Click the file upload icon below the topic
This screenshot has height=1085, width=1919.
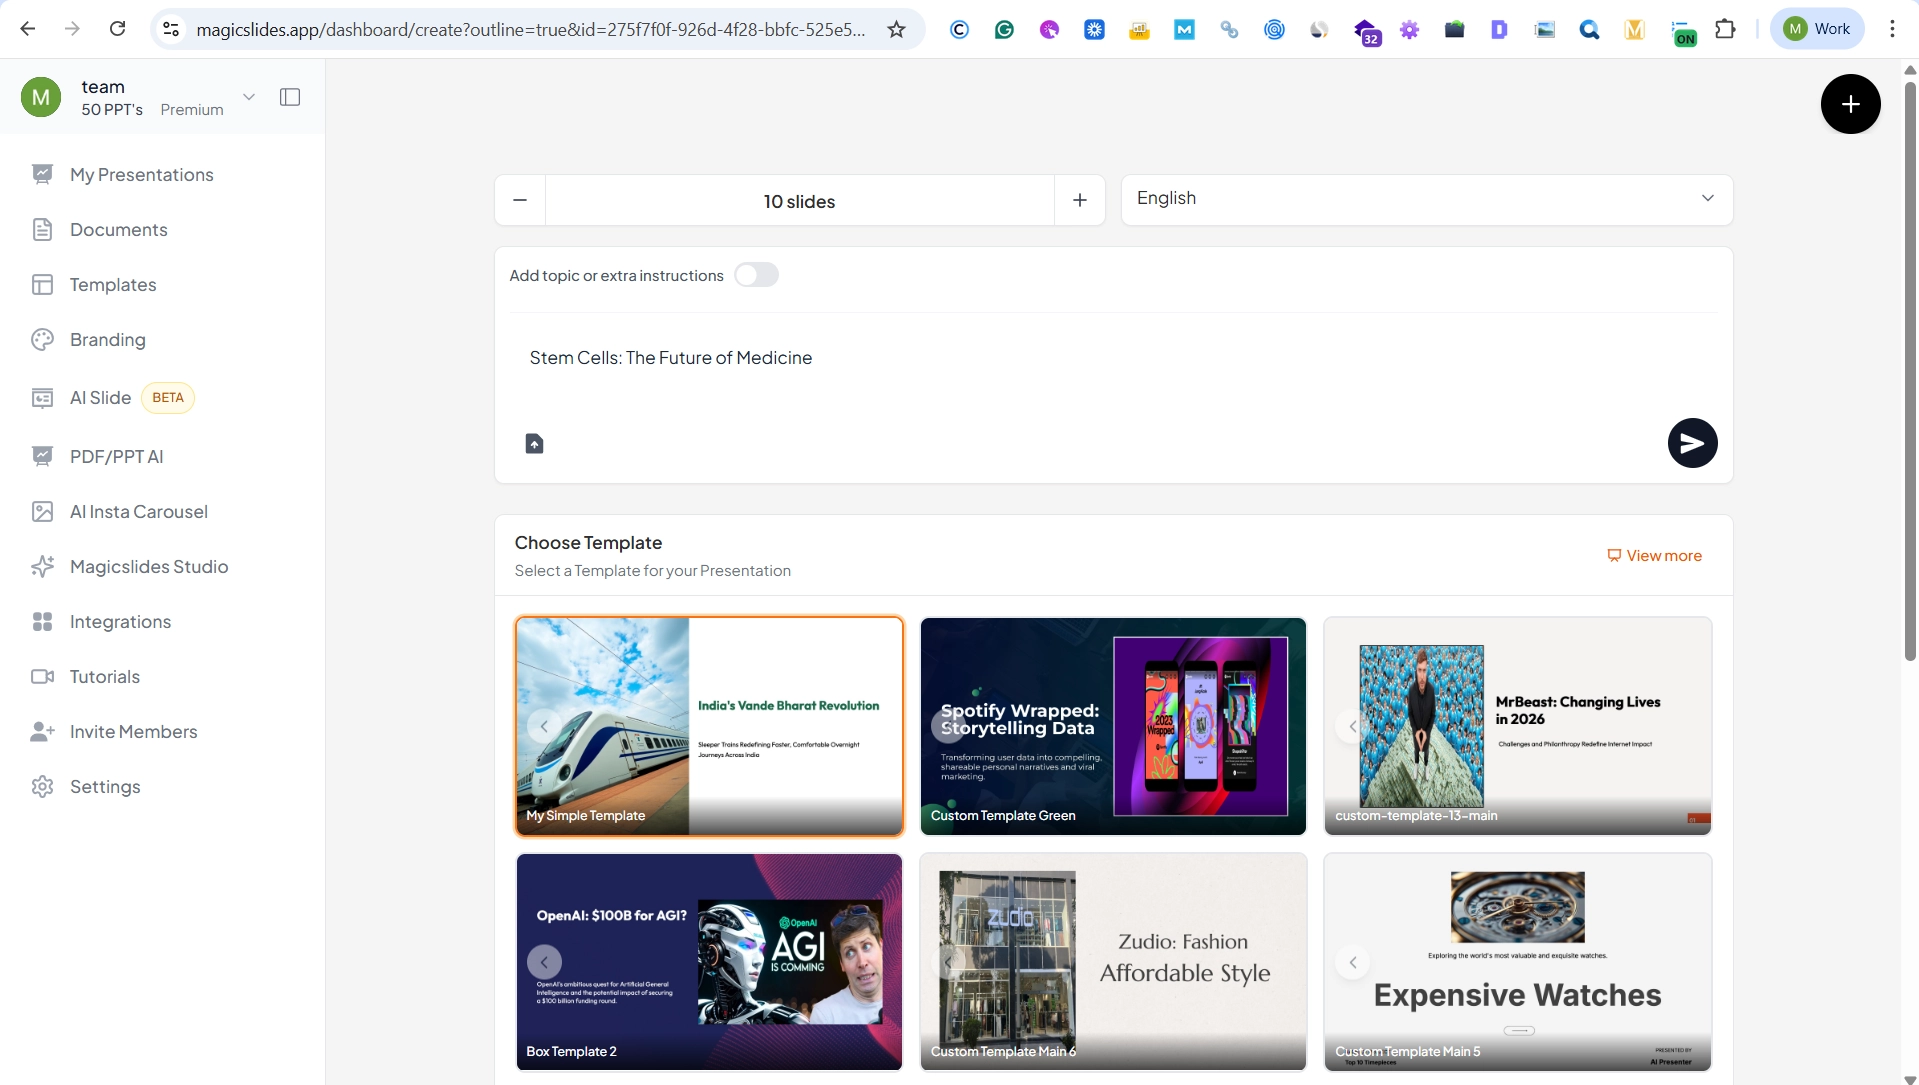(x=534, y=443)
